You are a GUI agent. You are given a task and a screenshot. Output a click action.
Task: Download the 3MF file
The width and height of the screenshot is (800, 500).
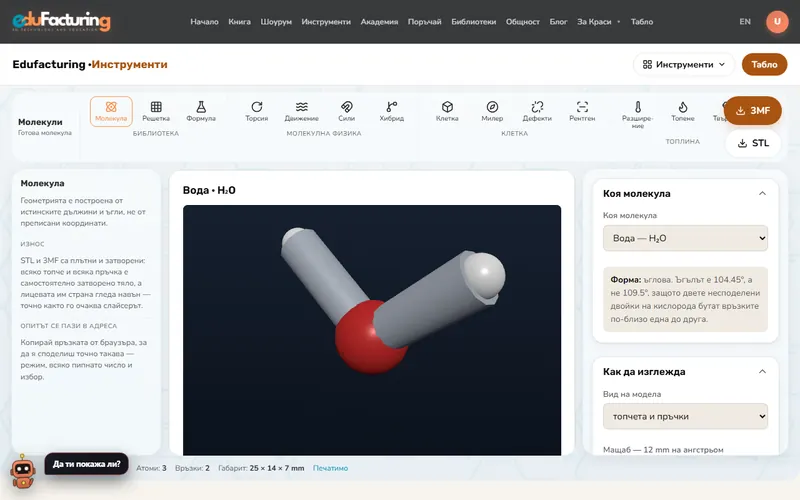click(753, 111)
